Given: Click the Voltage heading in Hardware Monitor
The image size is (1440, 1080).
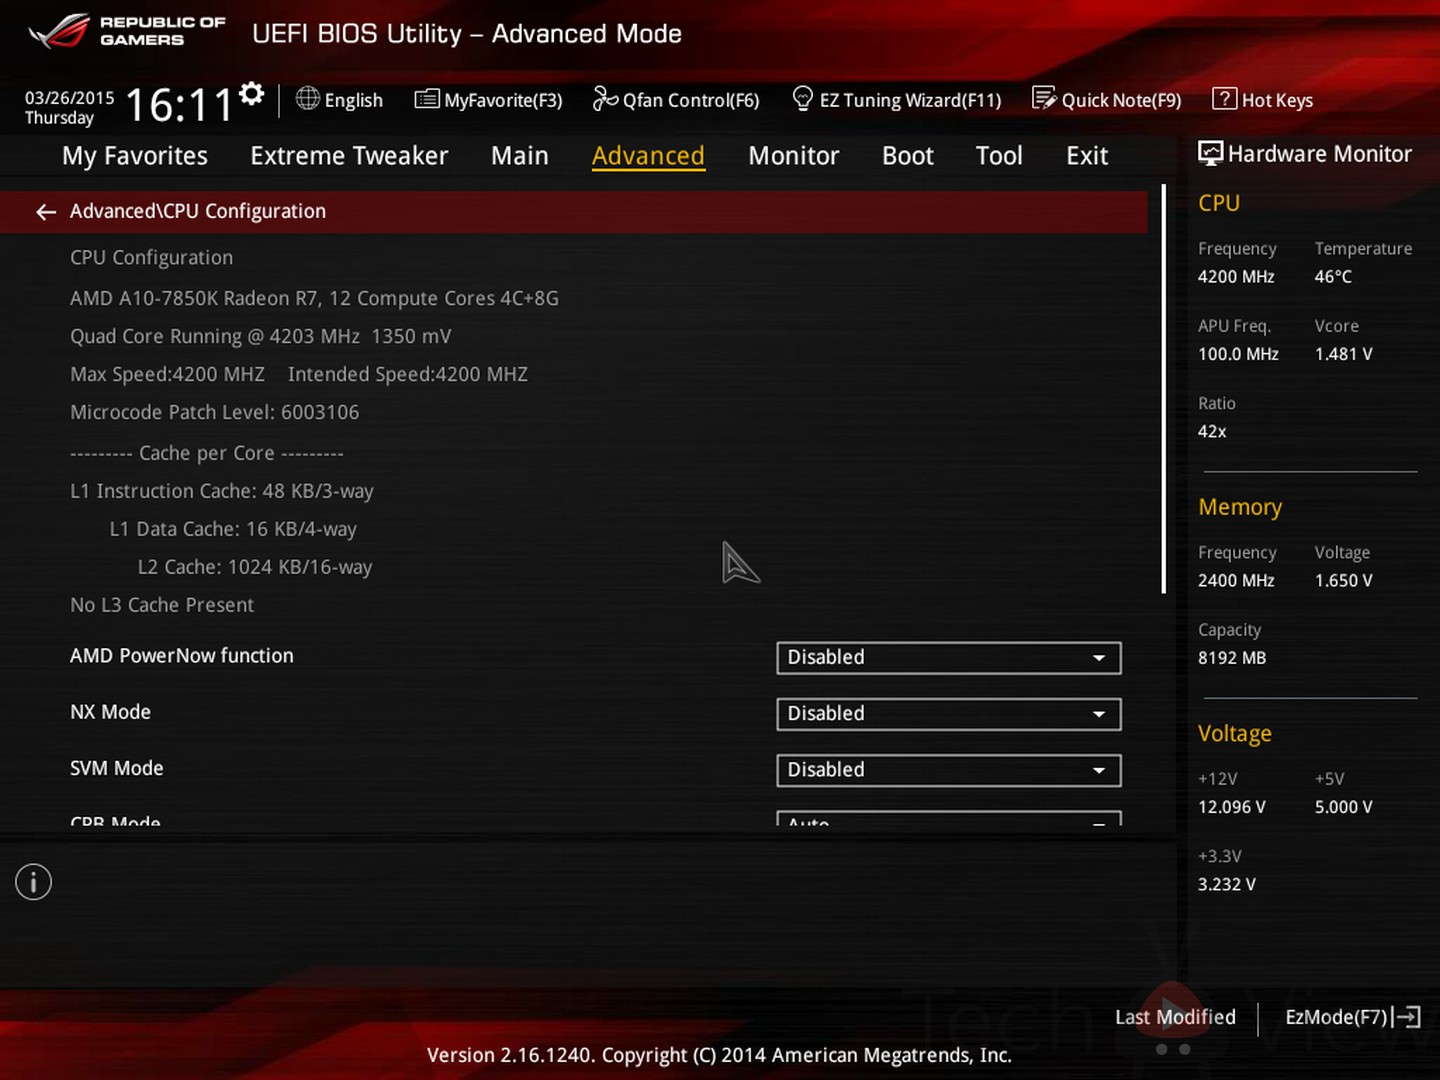Looking at the screenshot, I should (x=1235, y=734).
